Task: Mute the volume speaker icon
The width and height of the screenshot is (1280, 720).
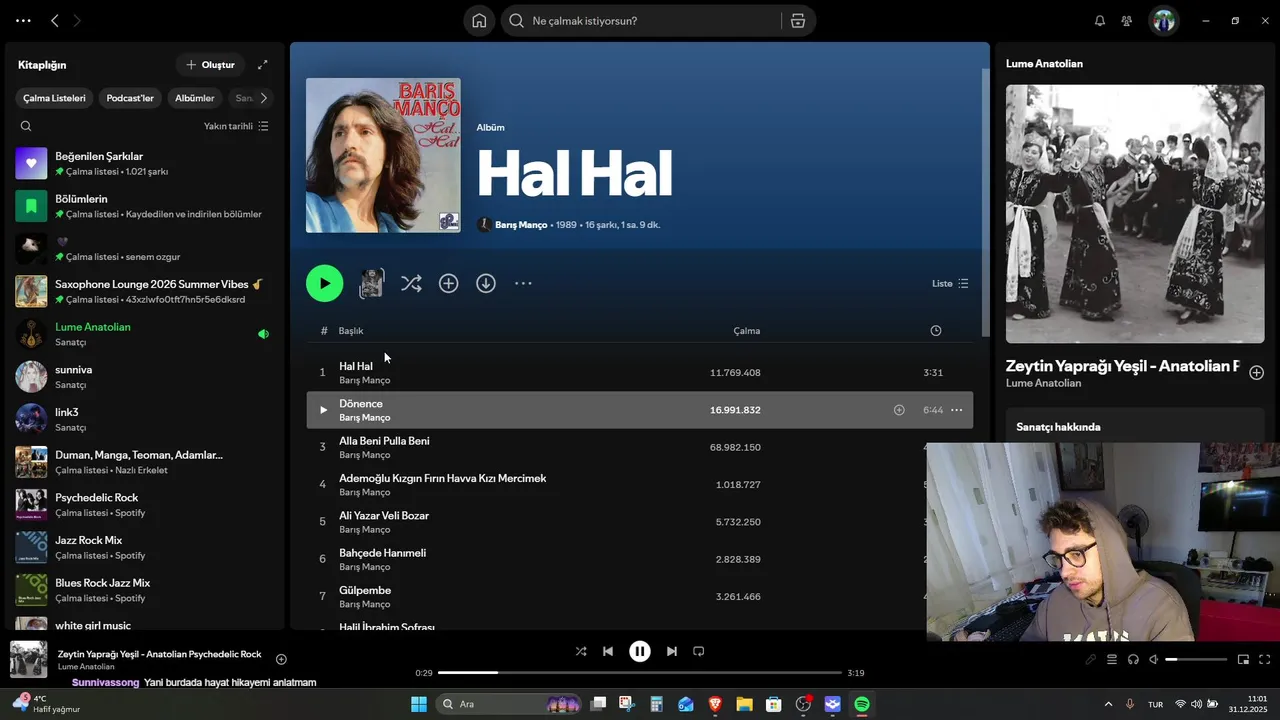Action: pos(1154,659)
